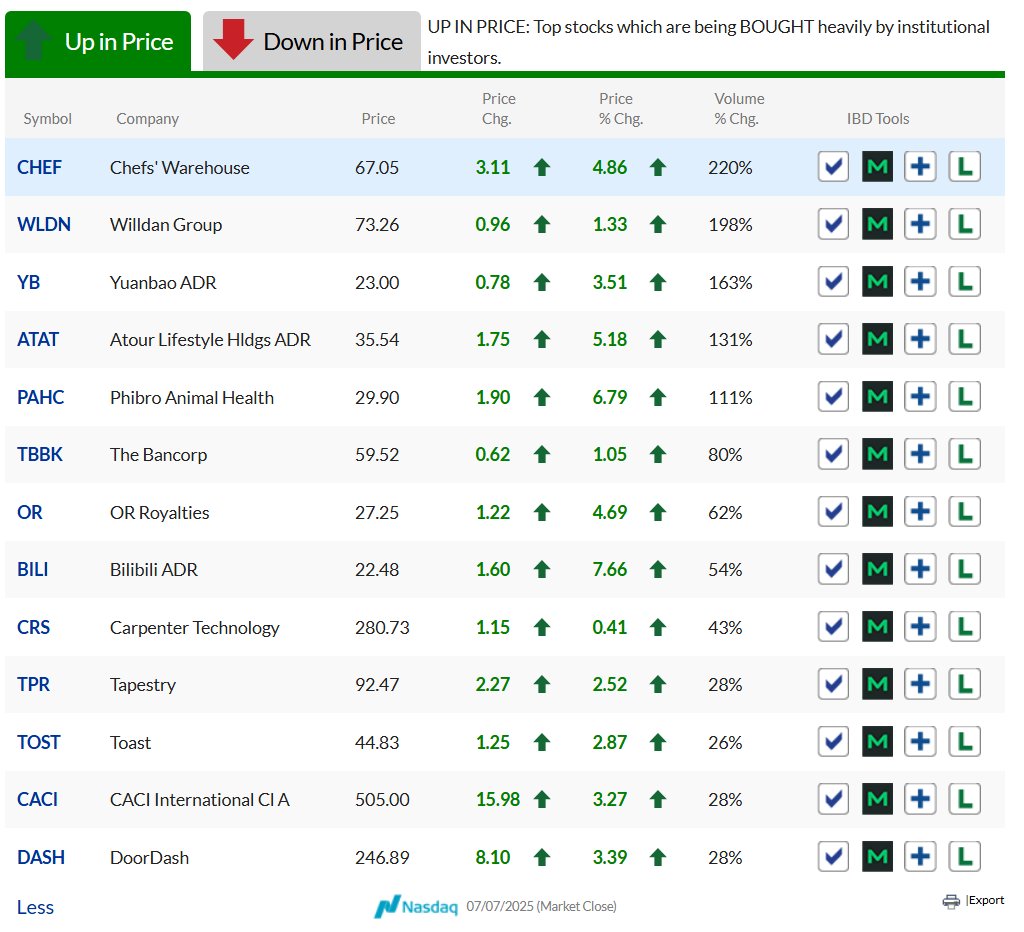Click M icon in Willdan Group row

[876, 225]
